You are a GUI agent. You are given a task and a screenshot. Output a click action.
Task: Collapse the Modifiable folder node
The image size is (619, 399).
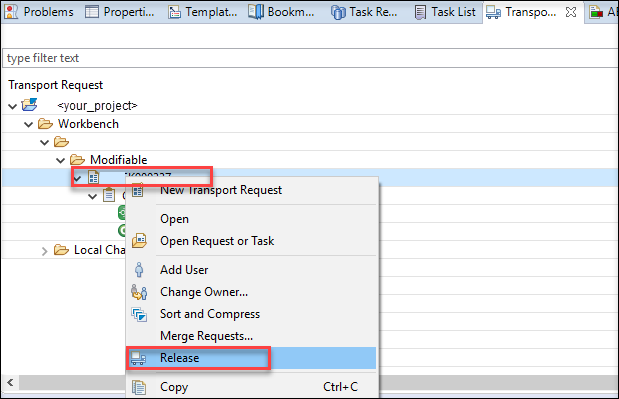pos(60,160)
